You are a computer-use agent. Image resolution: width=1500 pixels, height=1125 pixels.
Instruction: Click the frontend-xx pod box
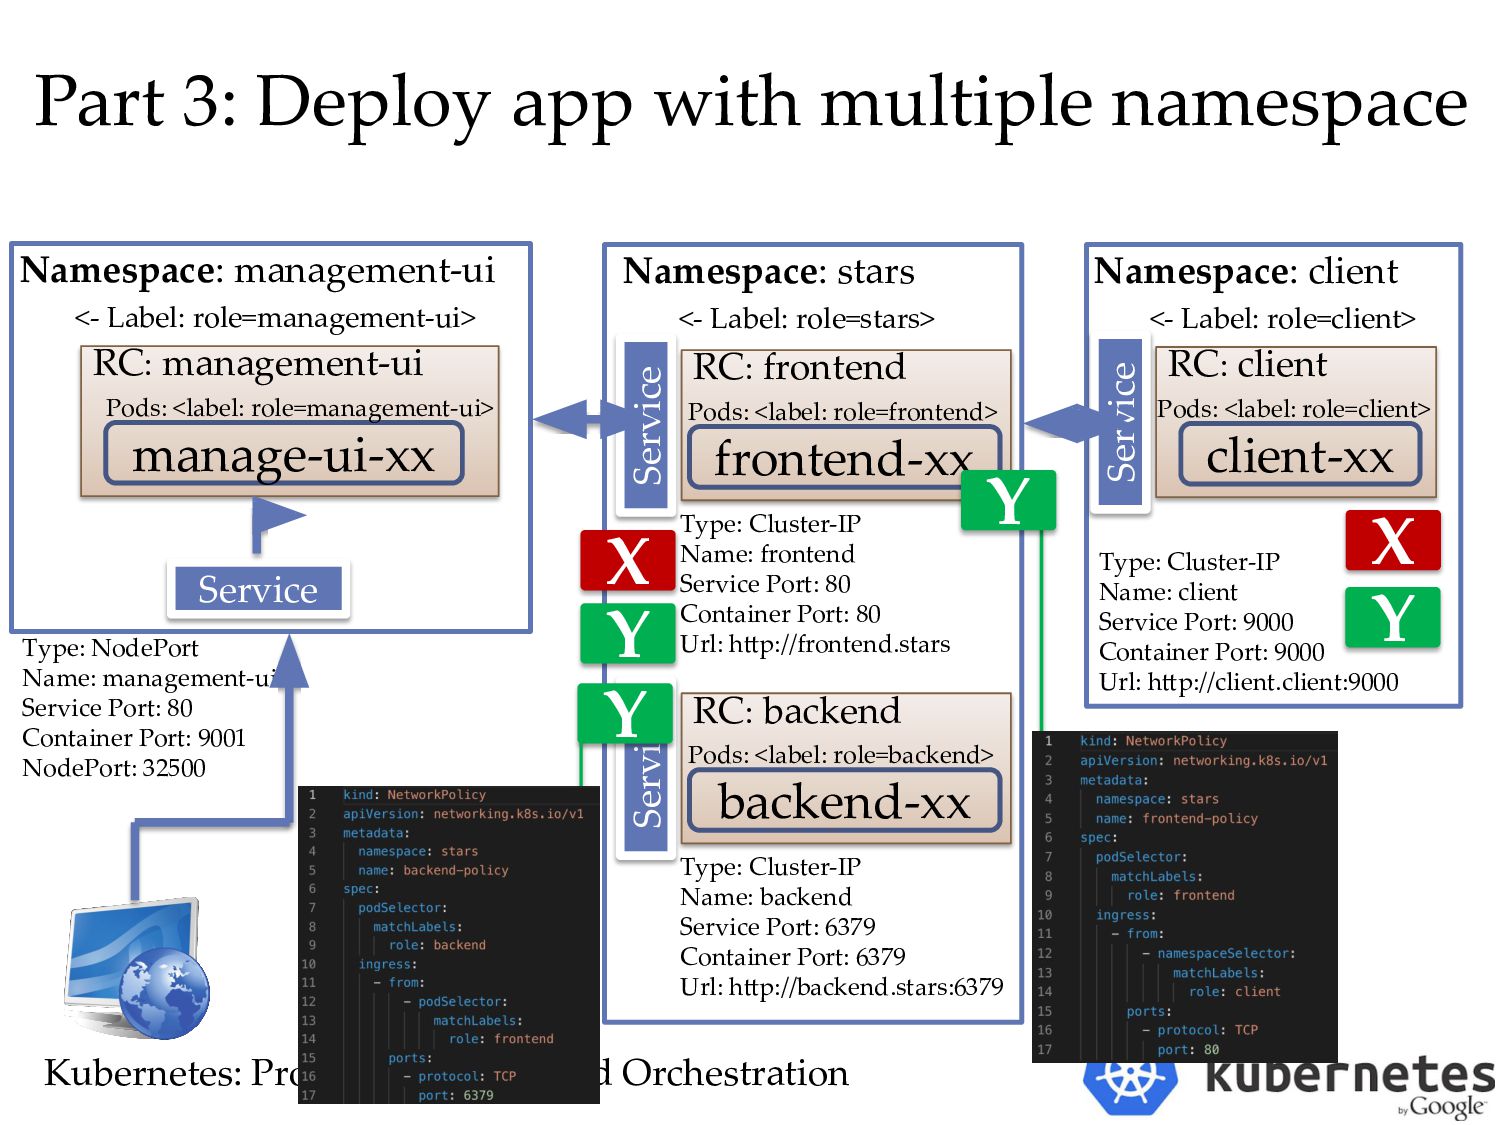(845, 458)
